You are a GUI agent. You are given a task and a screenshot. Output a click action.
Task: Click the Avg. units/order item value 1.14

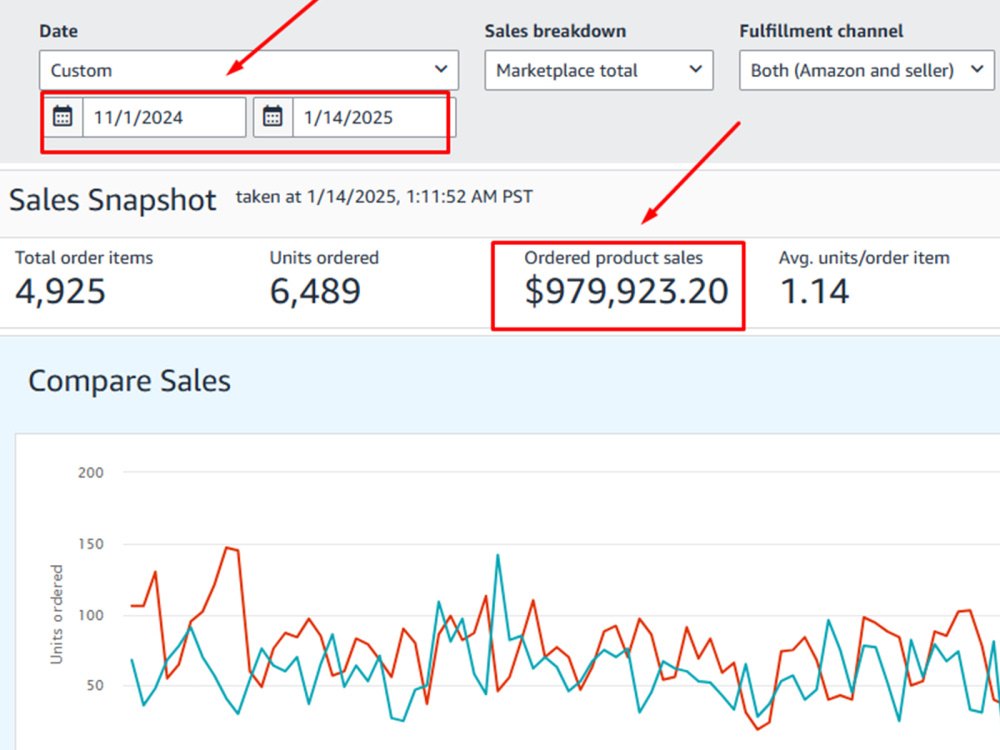(814, 291)
